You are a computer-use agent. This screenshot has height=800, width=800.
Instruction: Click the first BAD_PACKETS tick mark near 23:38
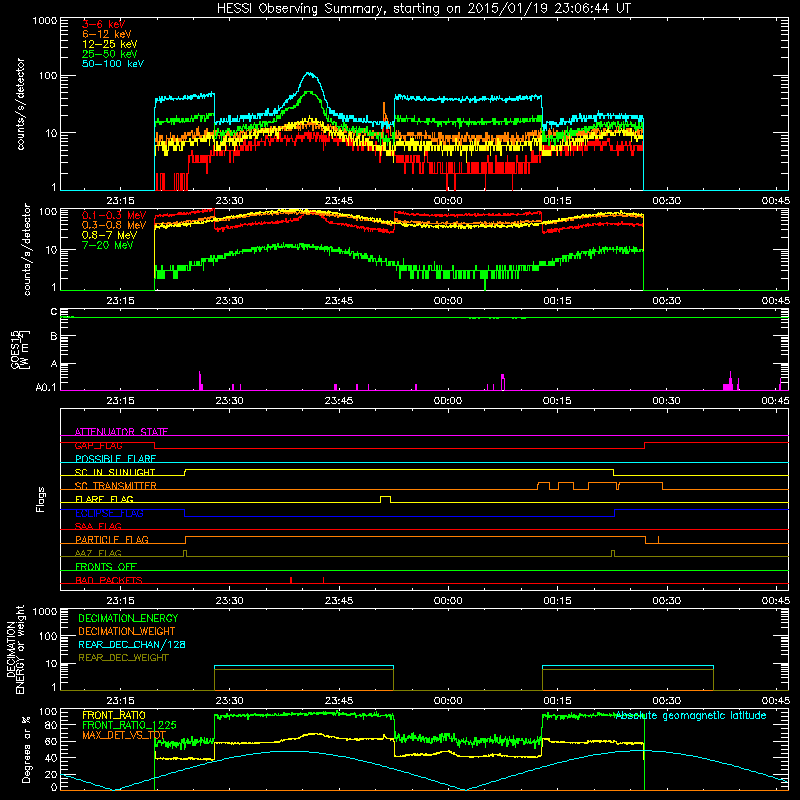tap(291, 580)
